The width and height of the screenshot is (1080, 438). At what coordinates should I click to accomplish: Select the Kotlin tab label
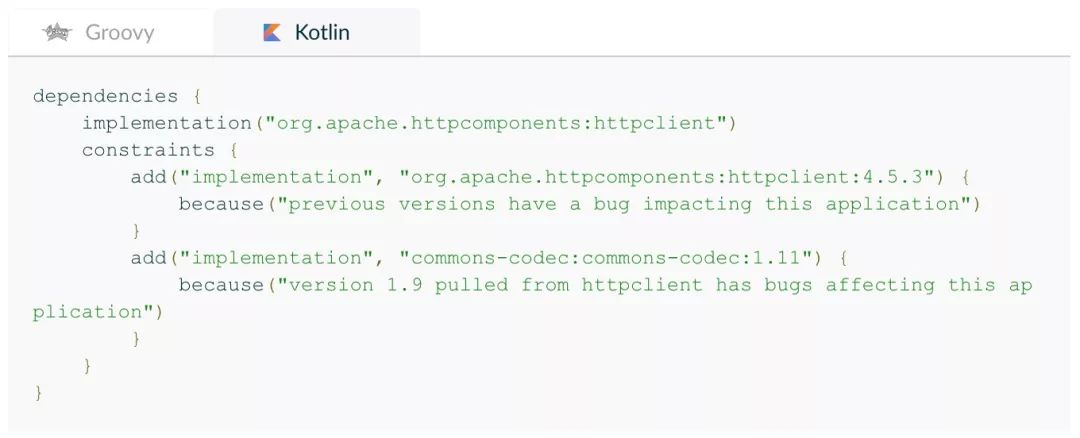322,33
